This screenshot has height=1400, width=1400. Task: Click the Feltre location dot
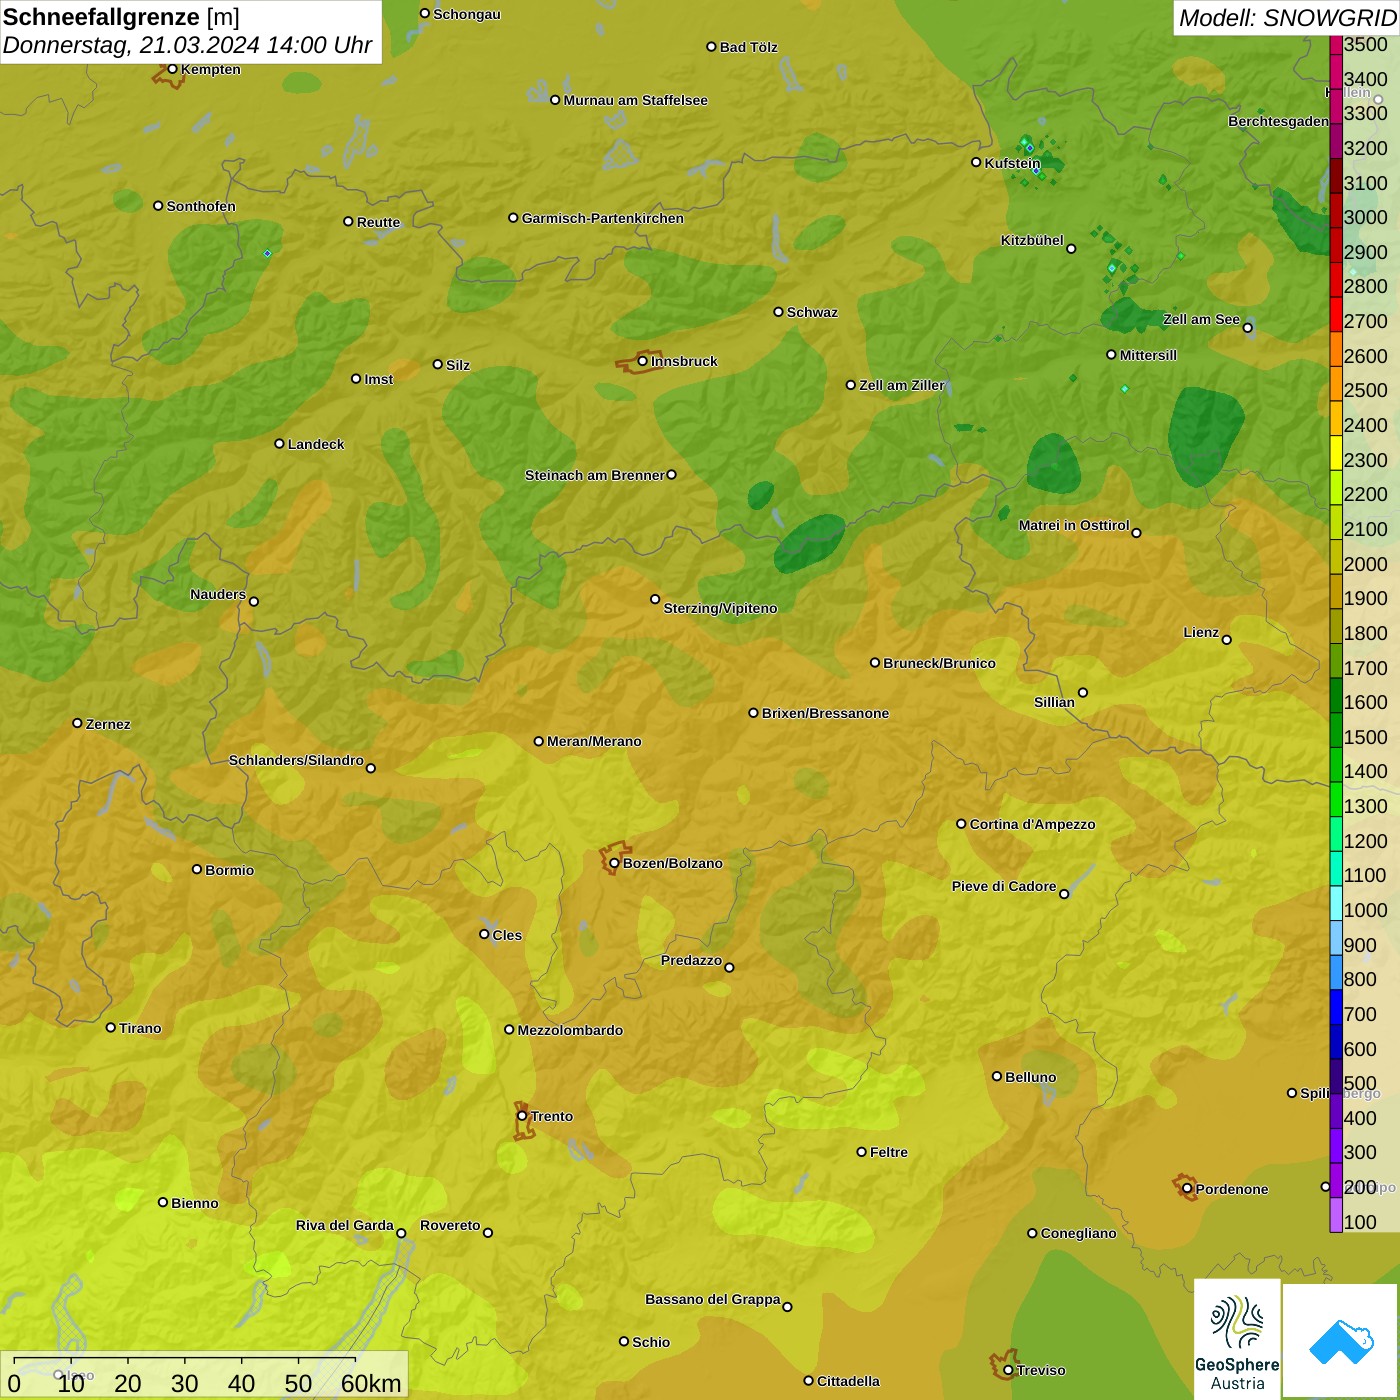861,1152
